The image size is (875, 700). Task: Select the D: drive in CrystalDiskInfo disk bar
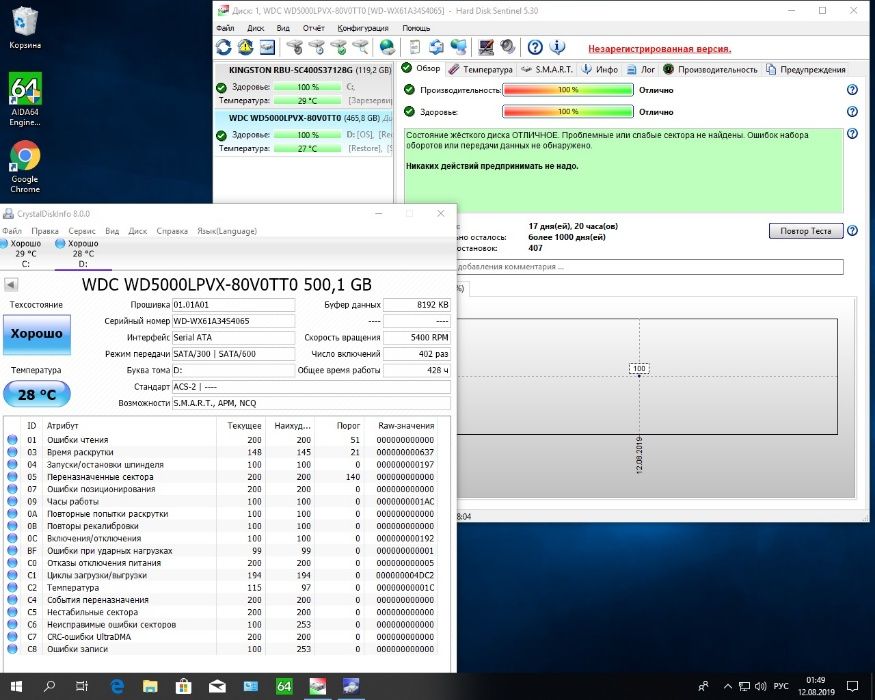(83, 253)
